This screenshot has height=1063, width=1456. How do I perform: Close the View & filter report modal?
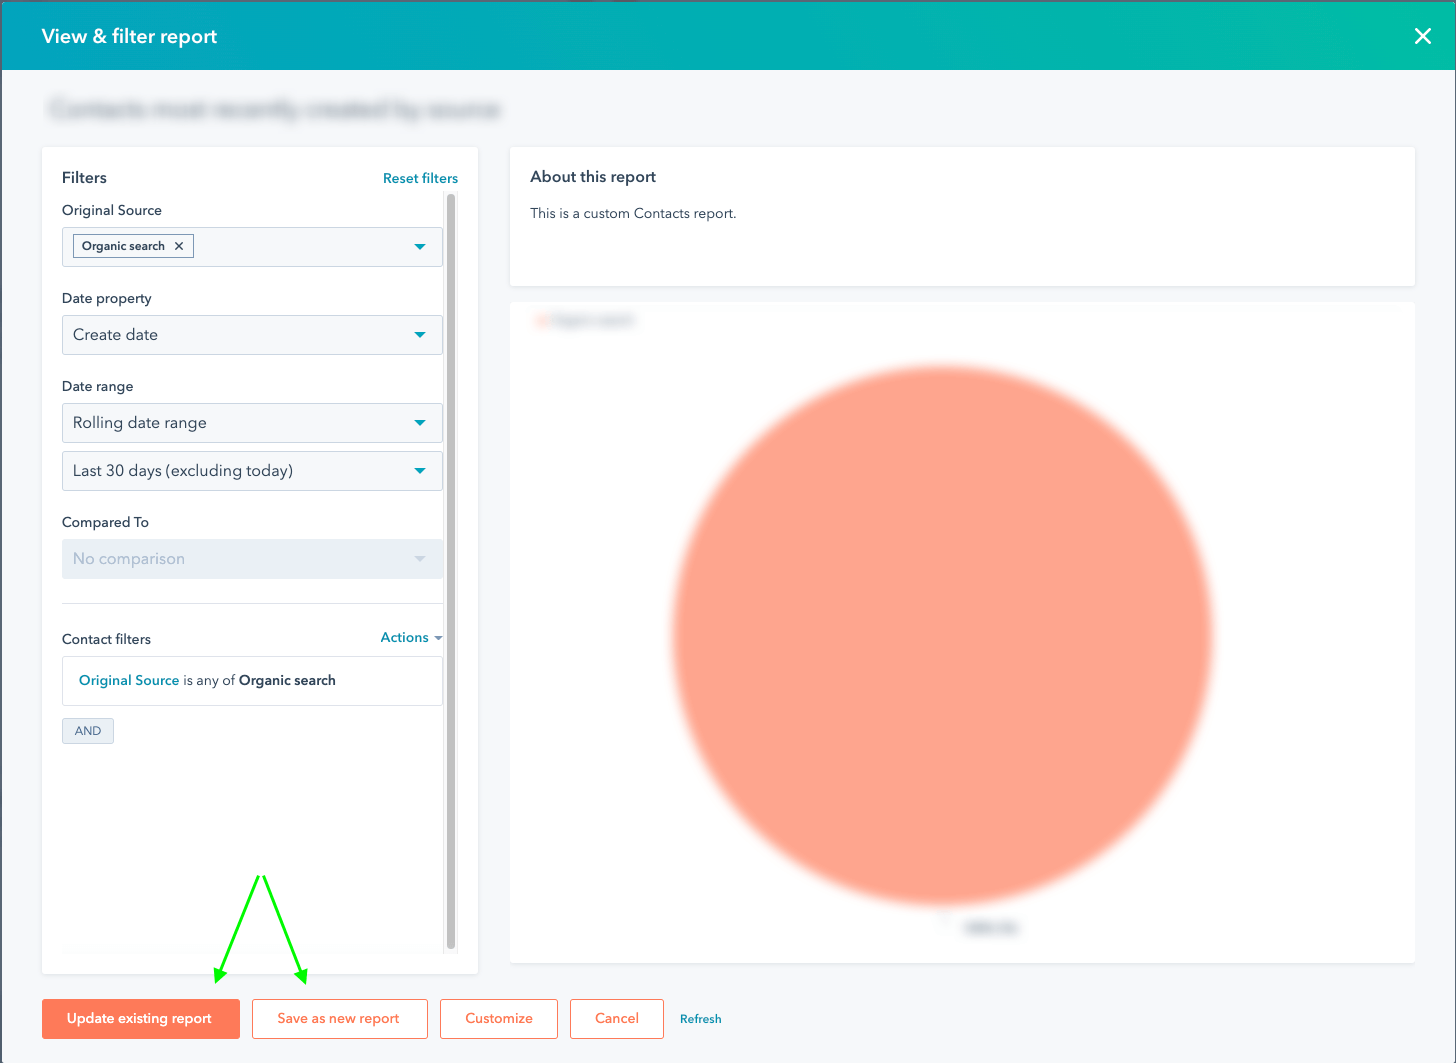click(x=1422, y=36)
